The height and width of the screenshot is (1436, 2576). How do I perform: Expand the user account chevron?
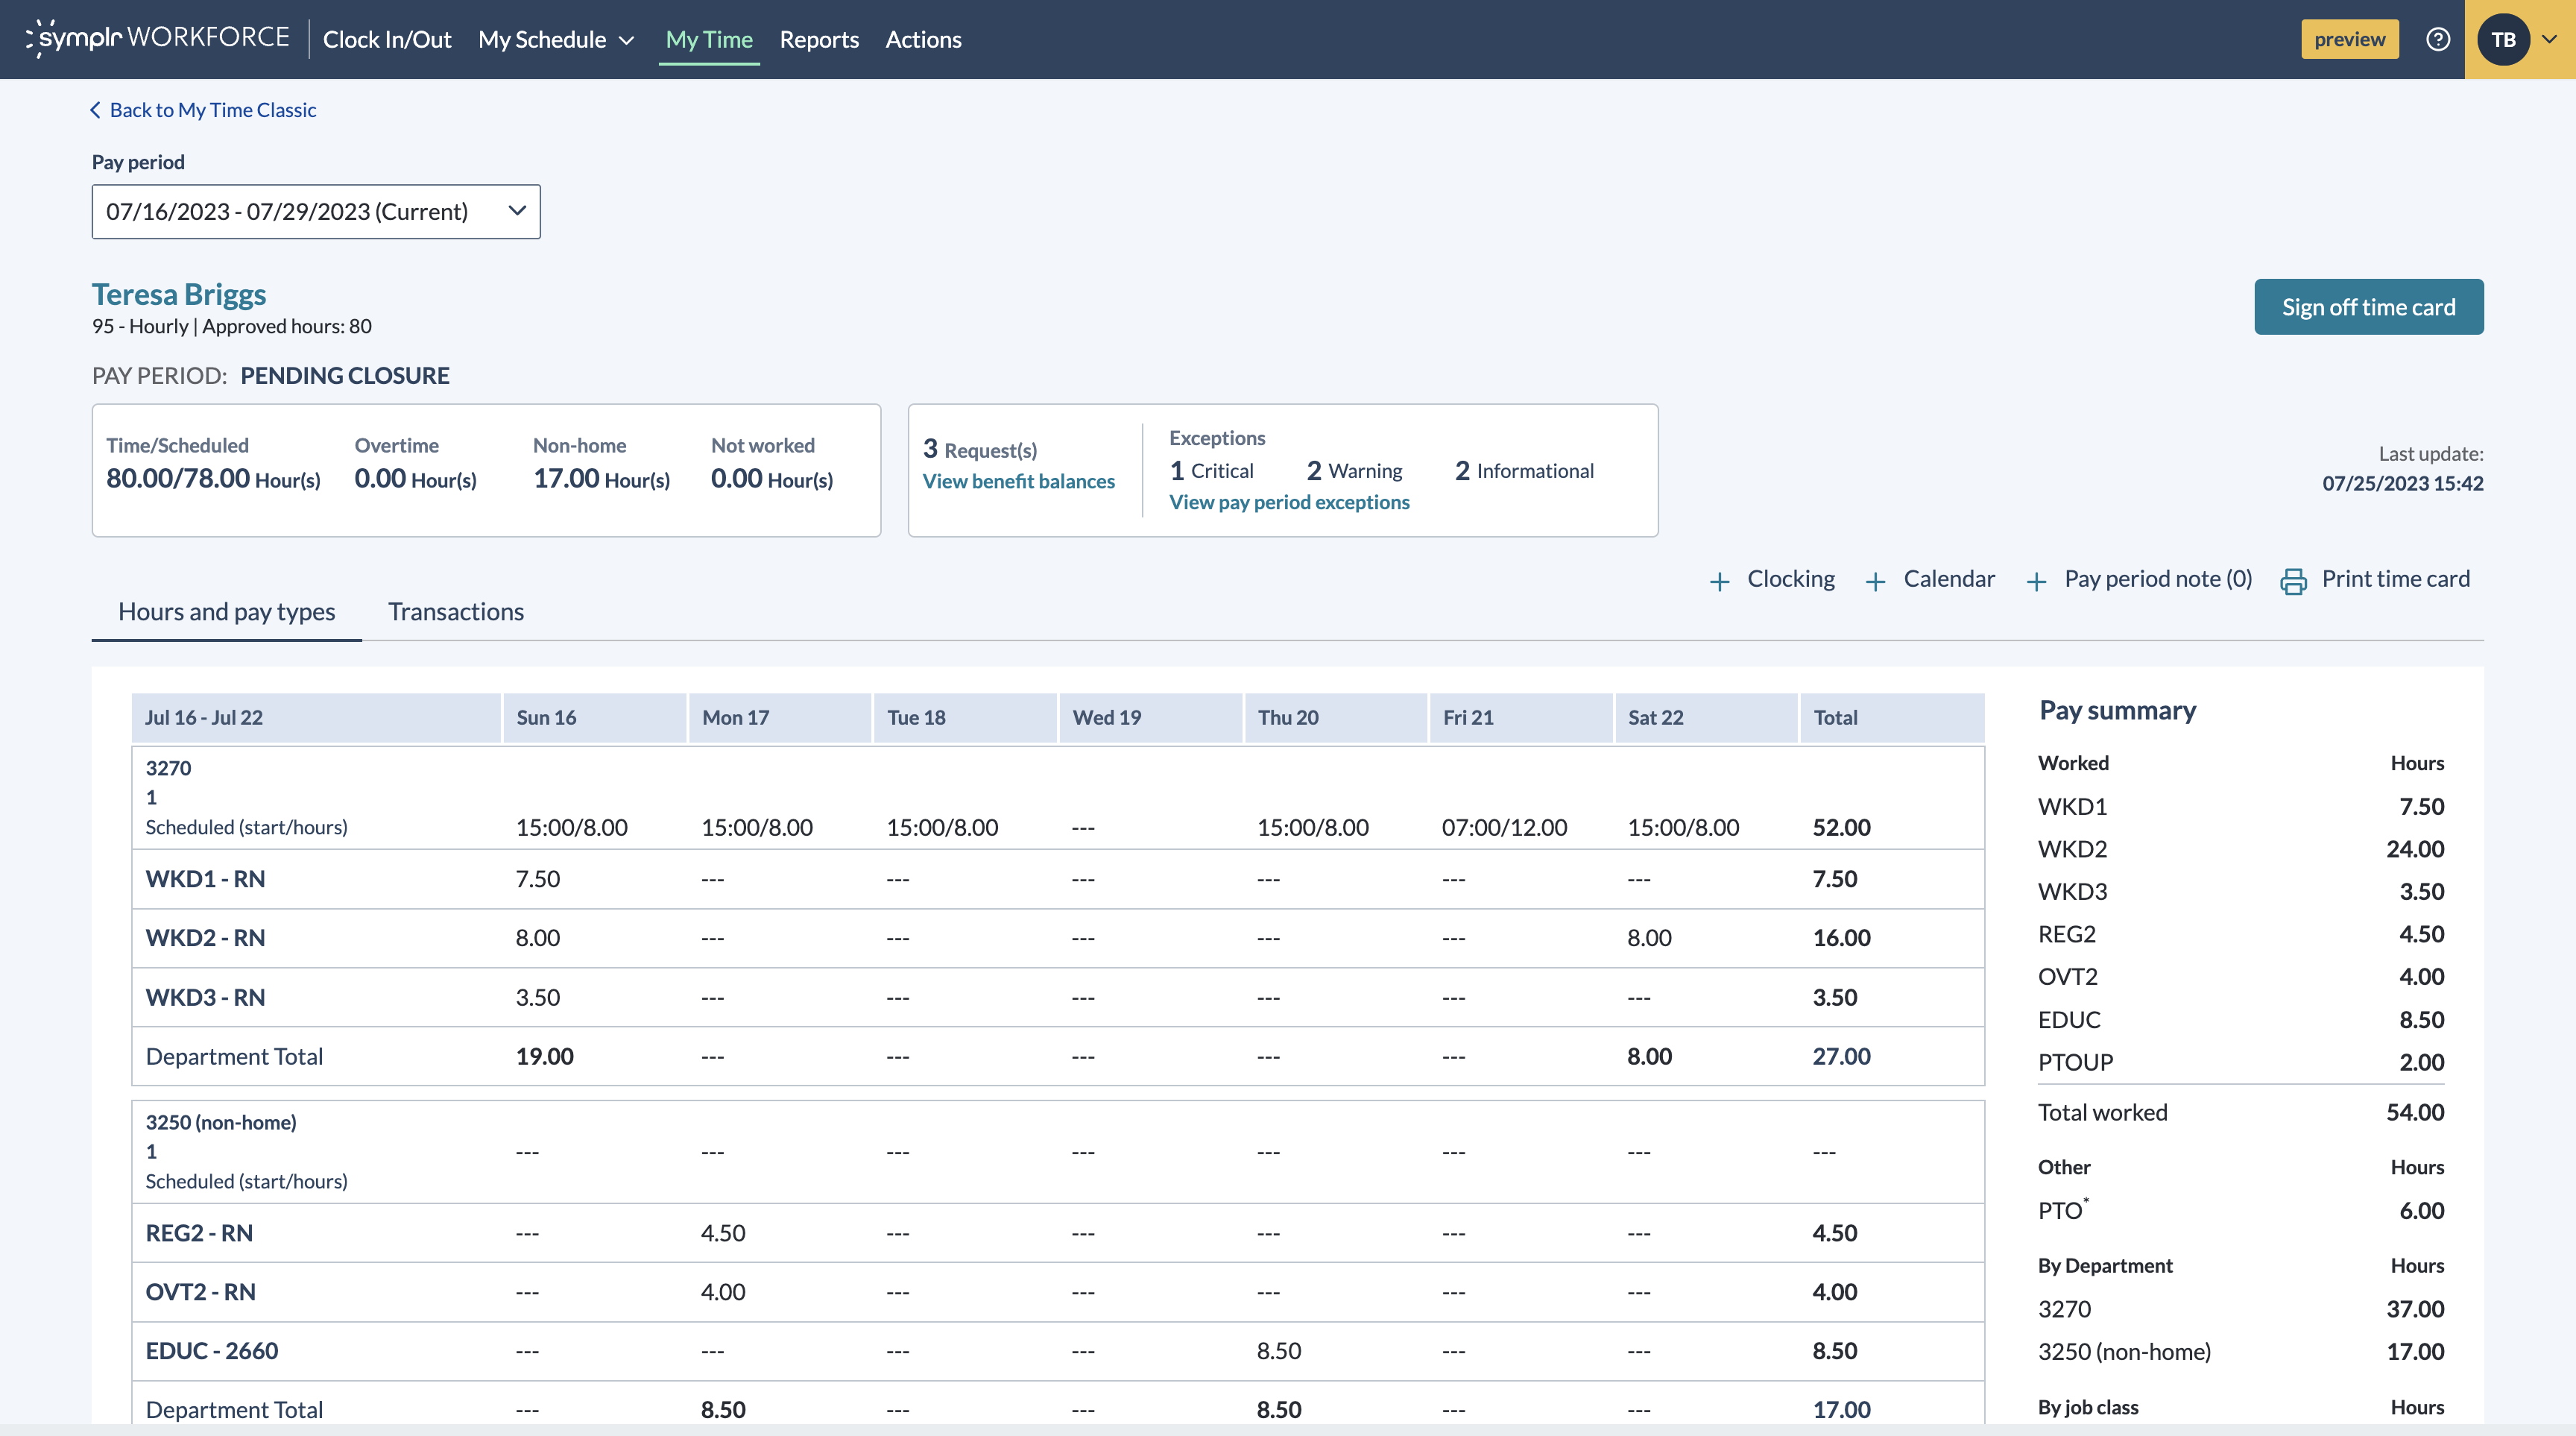pos(2549,39)
